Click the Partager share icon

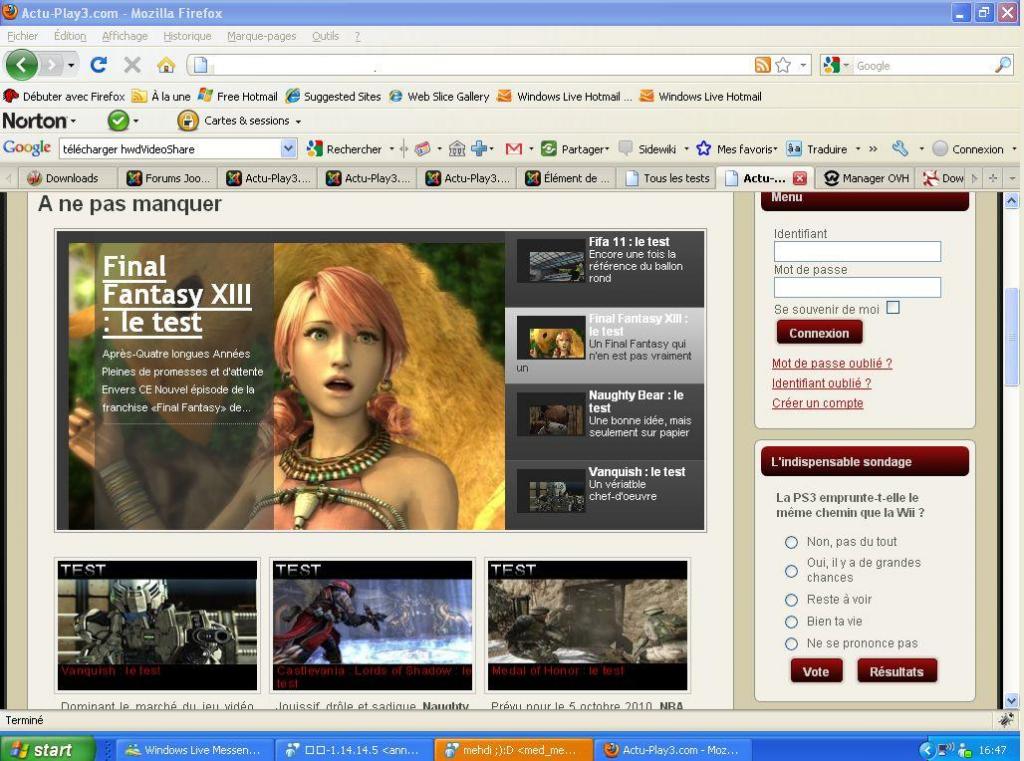(549, 149)
